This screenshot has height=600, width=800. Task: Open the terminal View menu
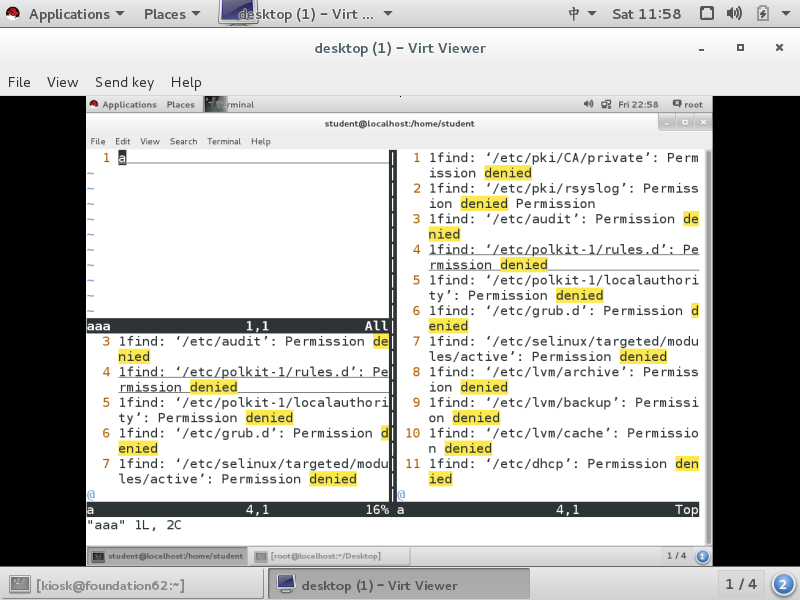(150, 141)
